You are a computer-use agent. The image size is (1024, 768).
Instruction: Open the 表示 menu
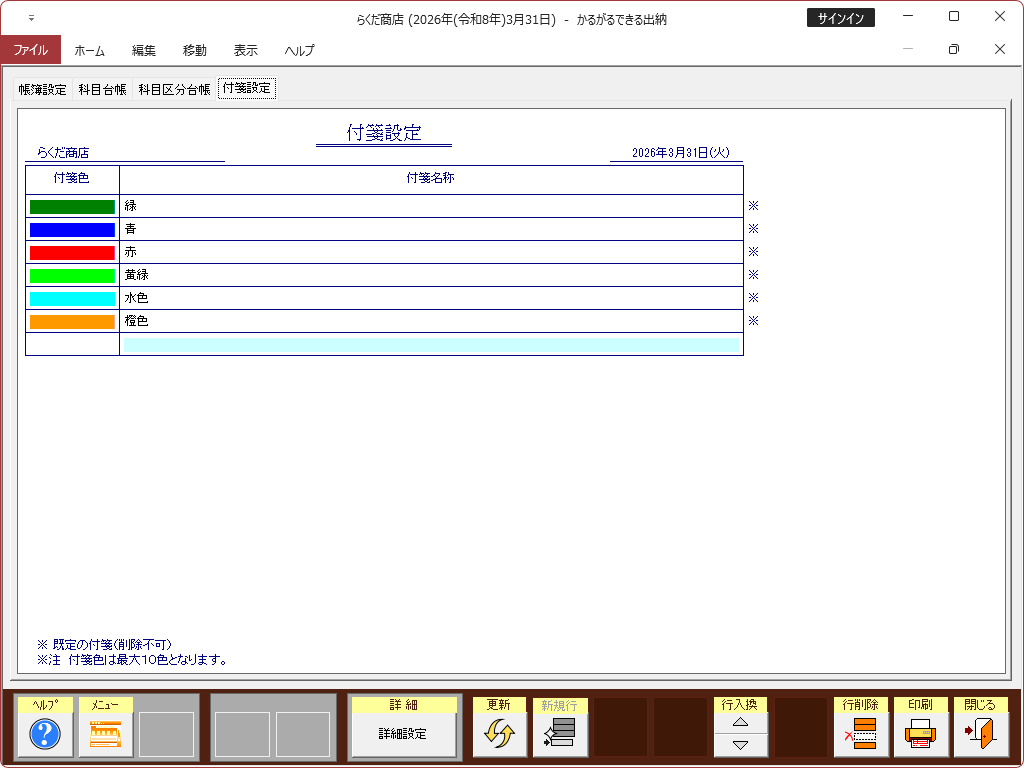245,50
